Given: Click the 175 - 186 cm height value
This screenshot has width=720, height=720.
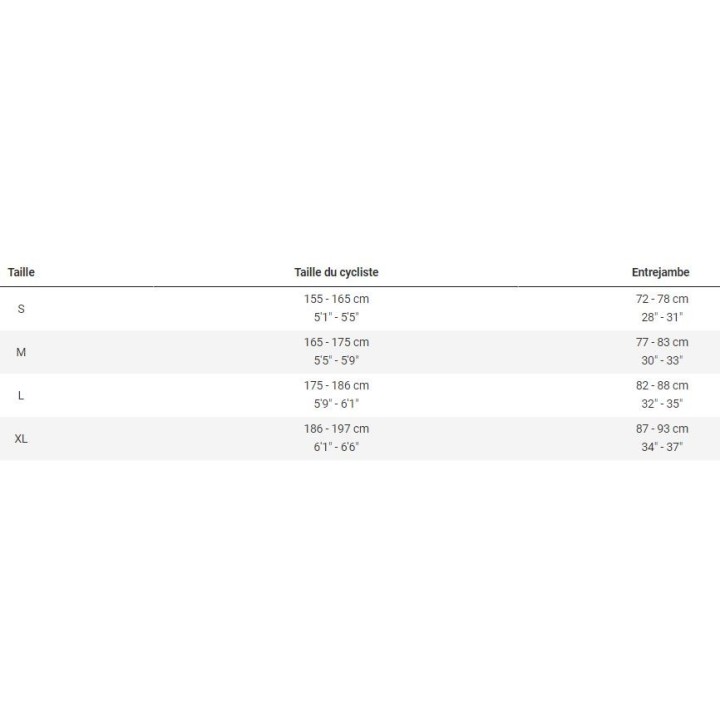Looking at the screenshot, I should [336, 385].
